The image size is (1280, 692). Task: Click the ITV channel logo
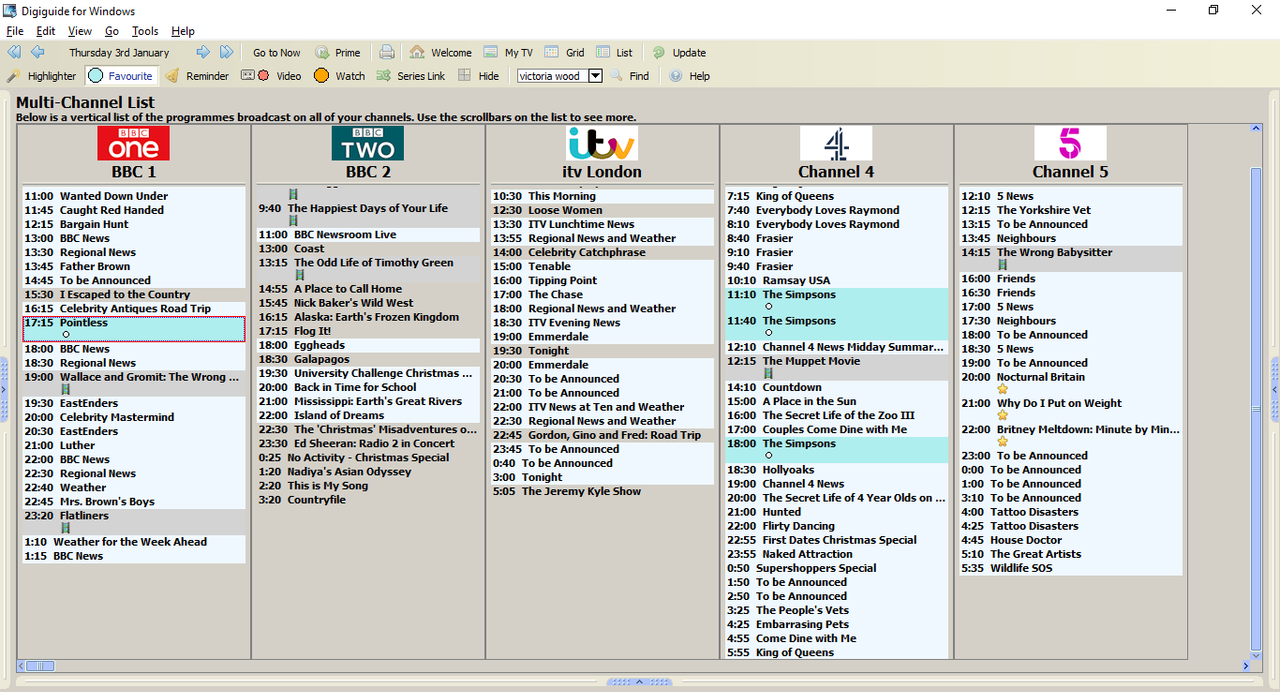coord(601,143)
